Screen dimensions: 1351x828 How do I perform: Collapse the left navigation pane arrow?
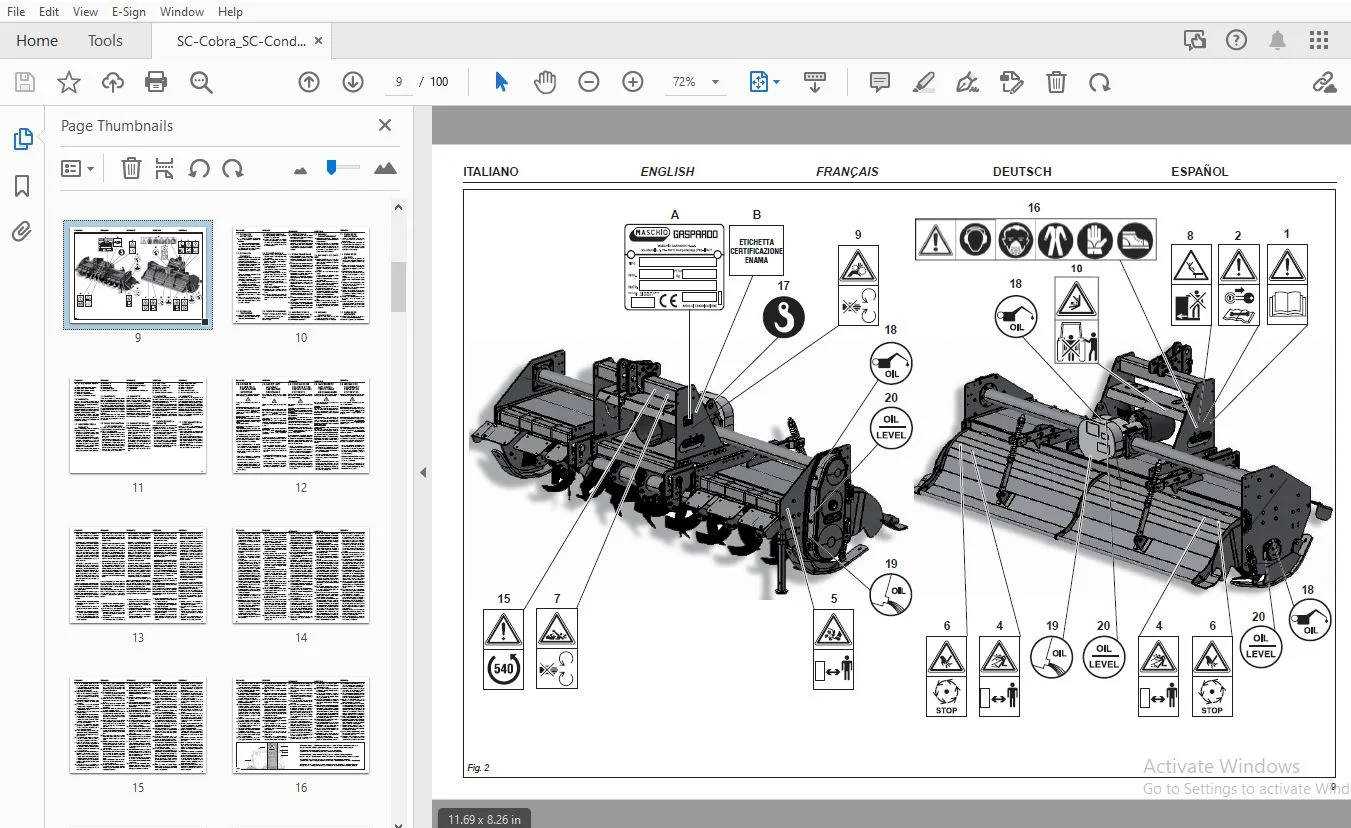click(x=423, y=472)
